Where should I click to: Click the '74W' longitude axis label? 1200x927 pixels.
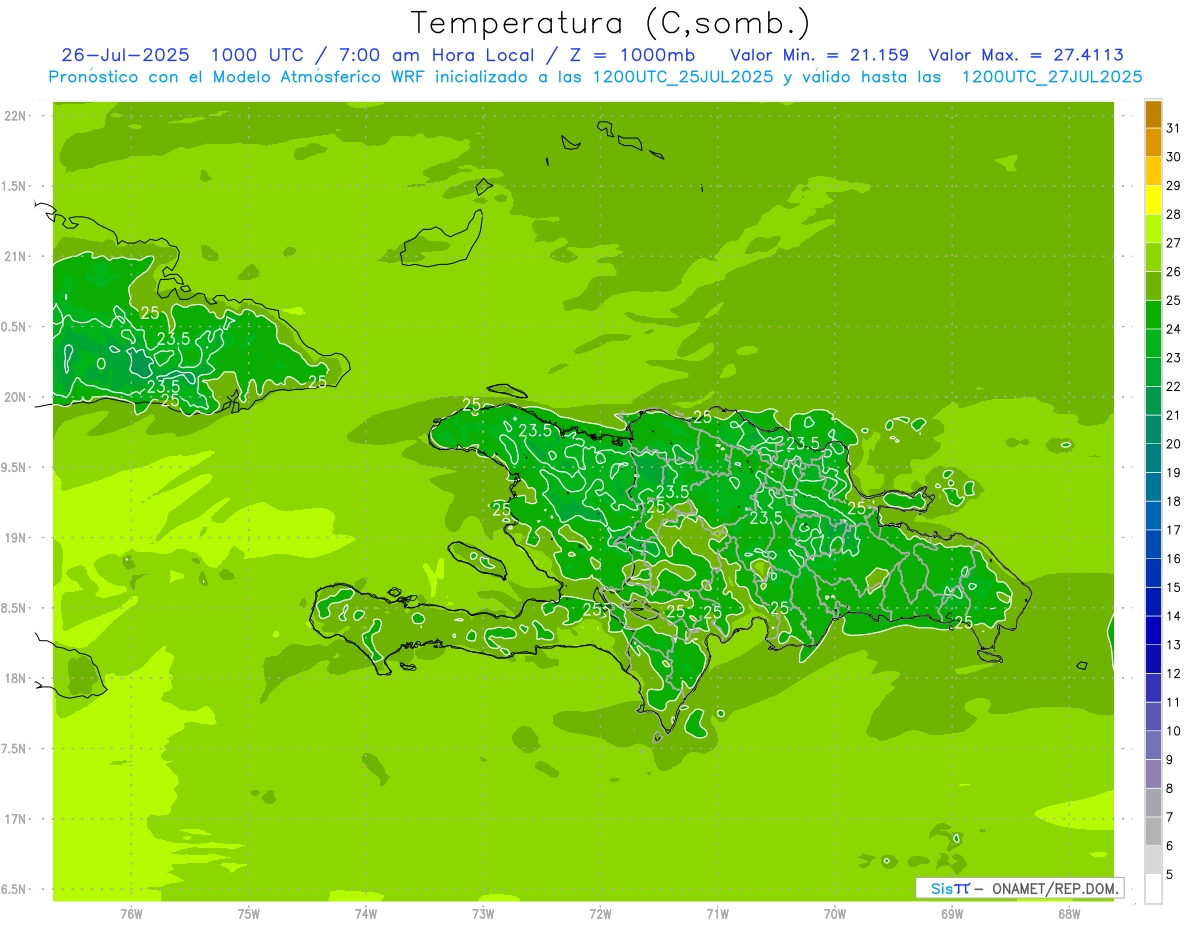coord(366,914)
